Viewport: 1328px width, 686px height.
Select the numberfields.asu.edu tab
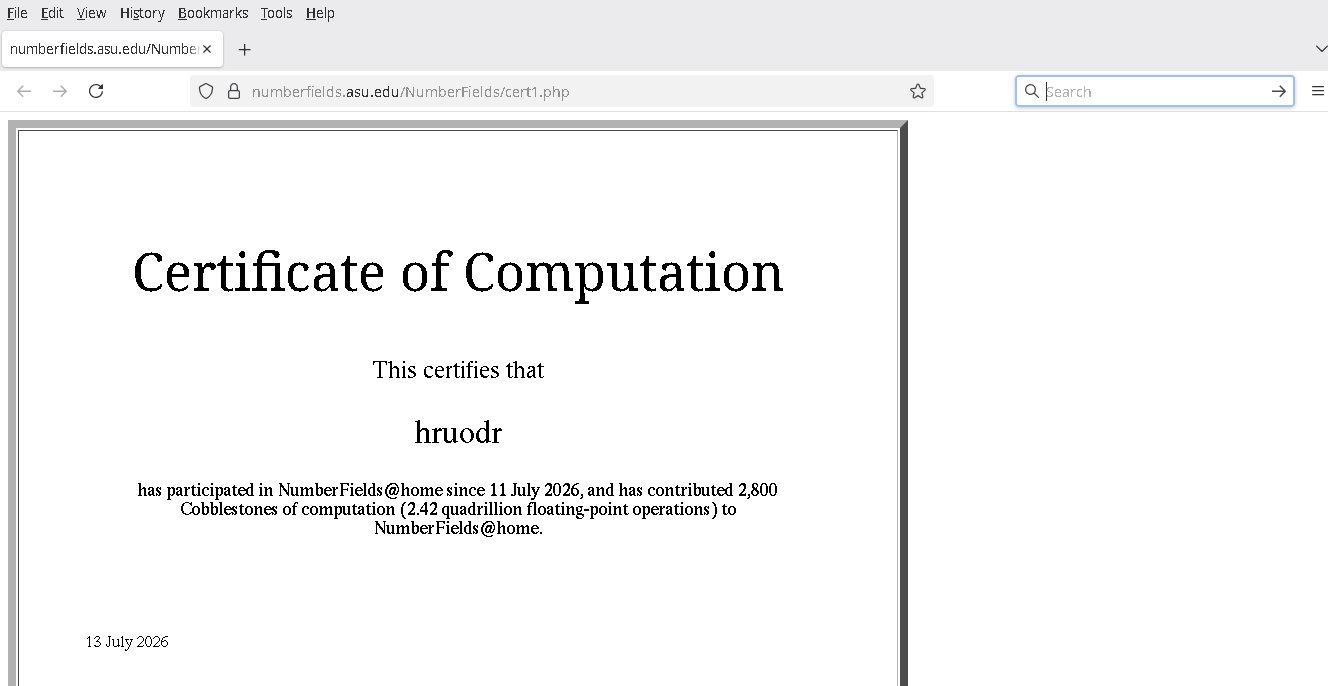point(110,49)
